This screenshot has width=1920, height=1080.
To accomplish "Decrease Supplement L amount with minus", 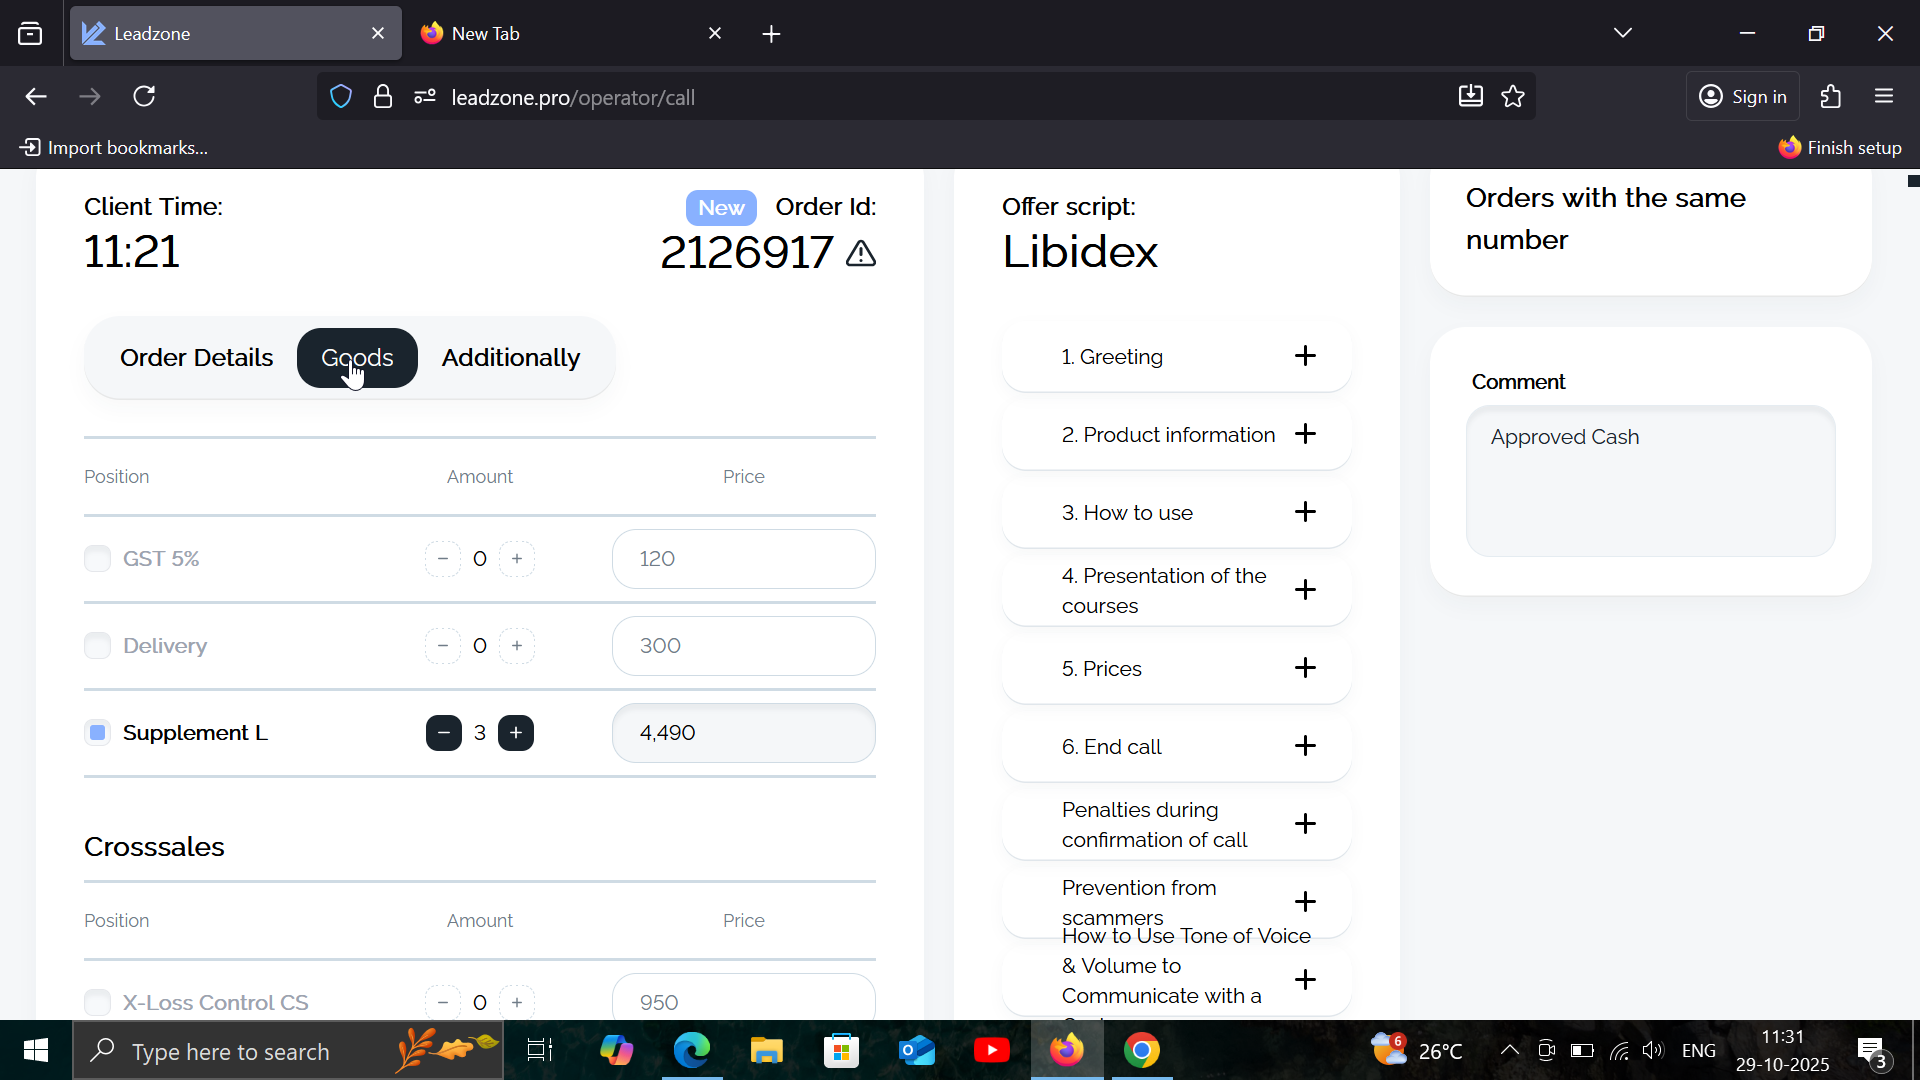I will [443, 733].
